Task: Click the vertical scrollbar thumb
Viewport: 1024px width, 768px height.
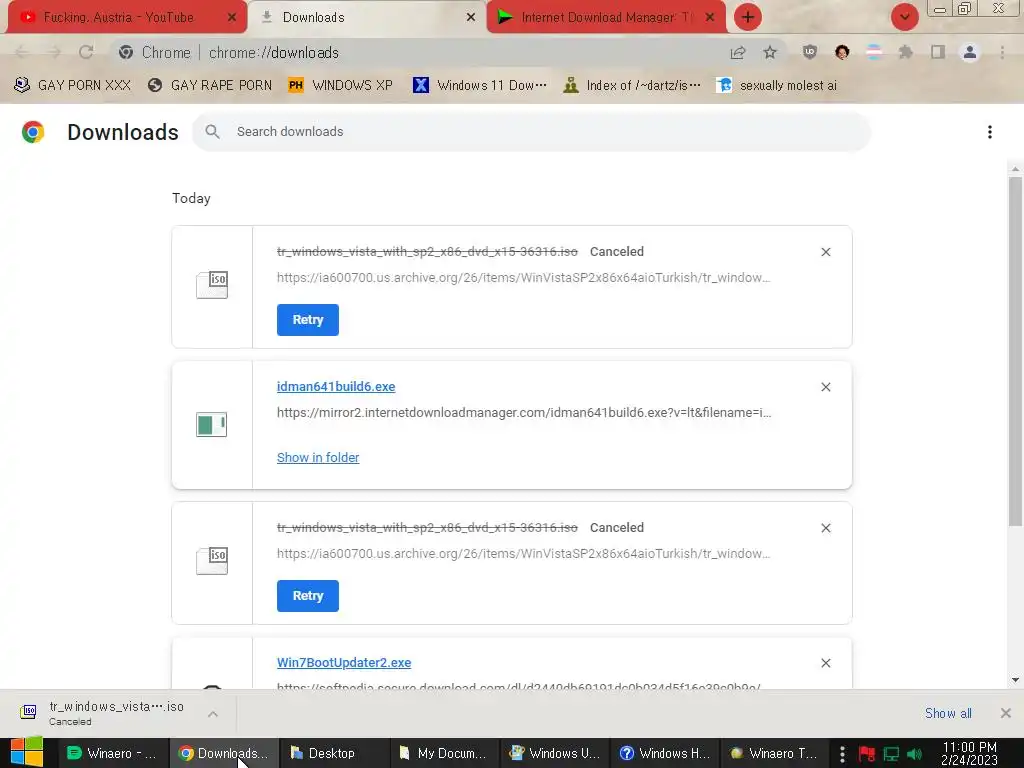Action: pos(1015,351)
